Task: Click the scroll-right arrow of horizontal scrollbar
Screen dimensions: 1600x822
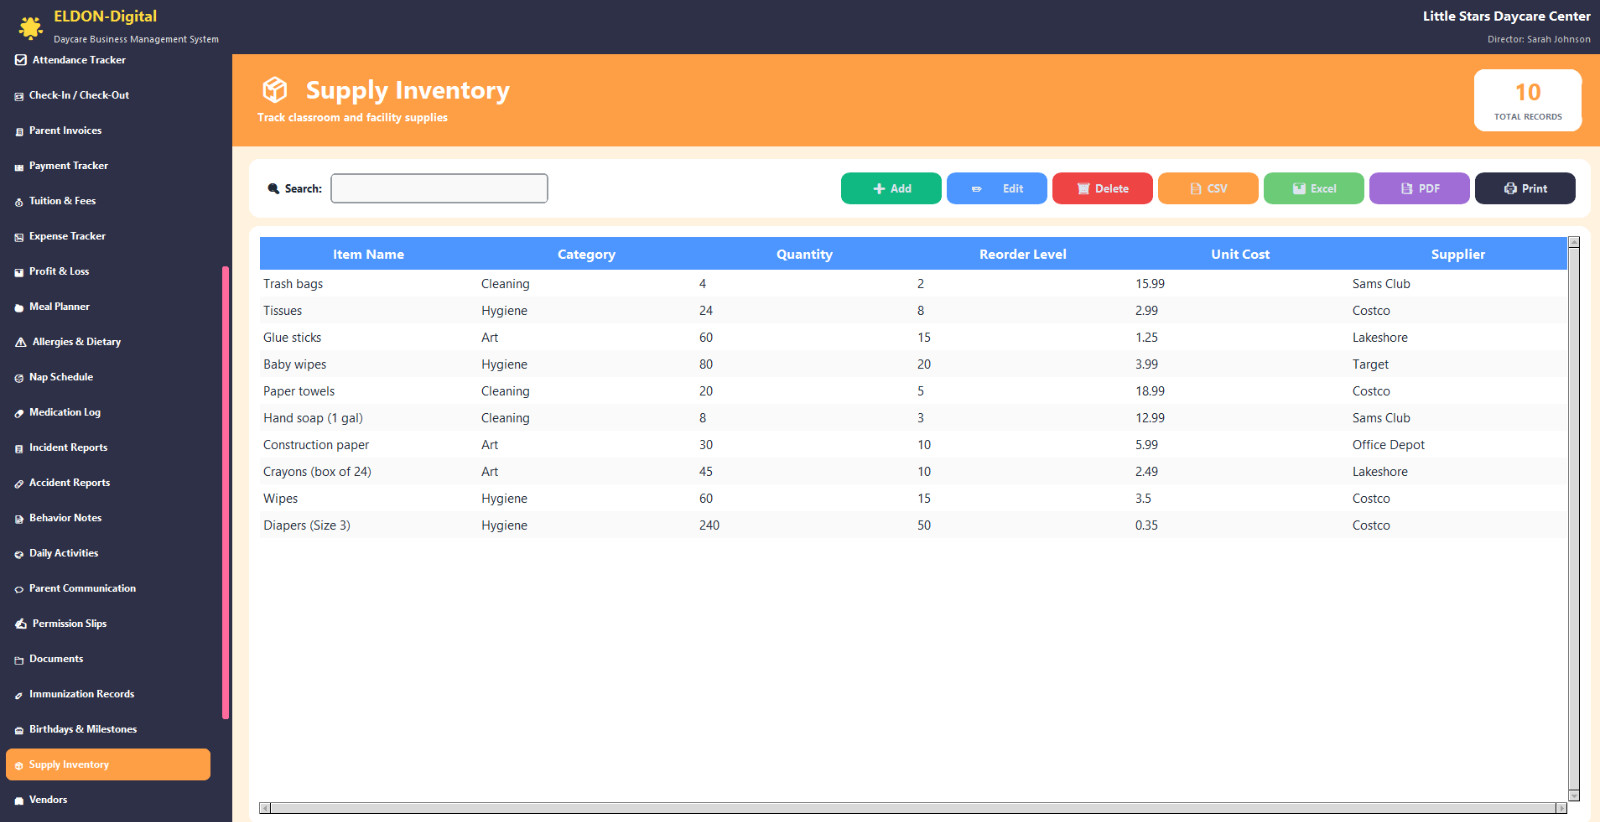Action: 1561,807
